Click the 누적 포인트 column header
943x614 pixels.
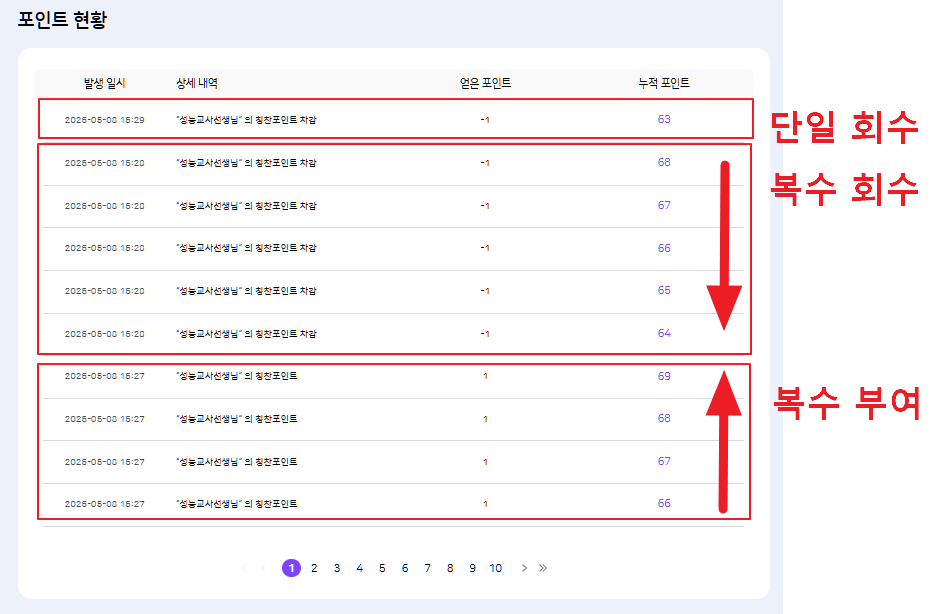664,83
